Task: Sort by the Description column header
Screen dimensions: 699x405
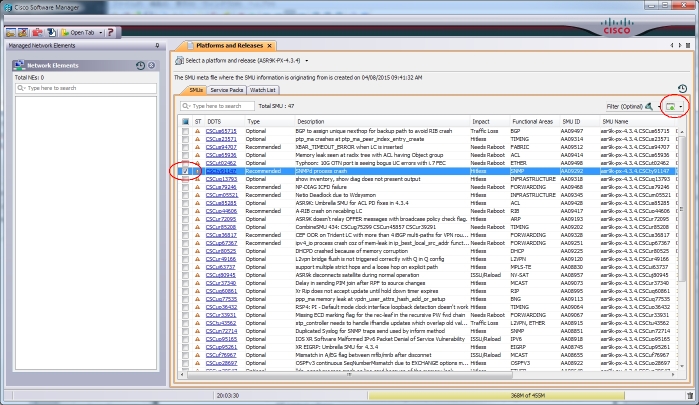Action: [x=381, y=121]
